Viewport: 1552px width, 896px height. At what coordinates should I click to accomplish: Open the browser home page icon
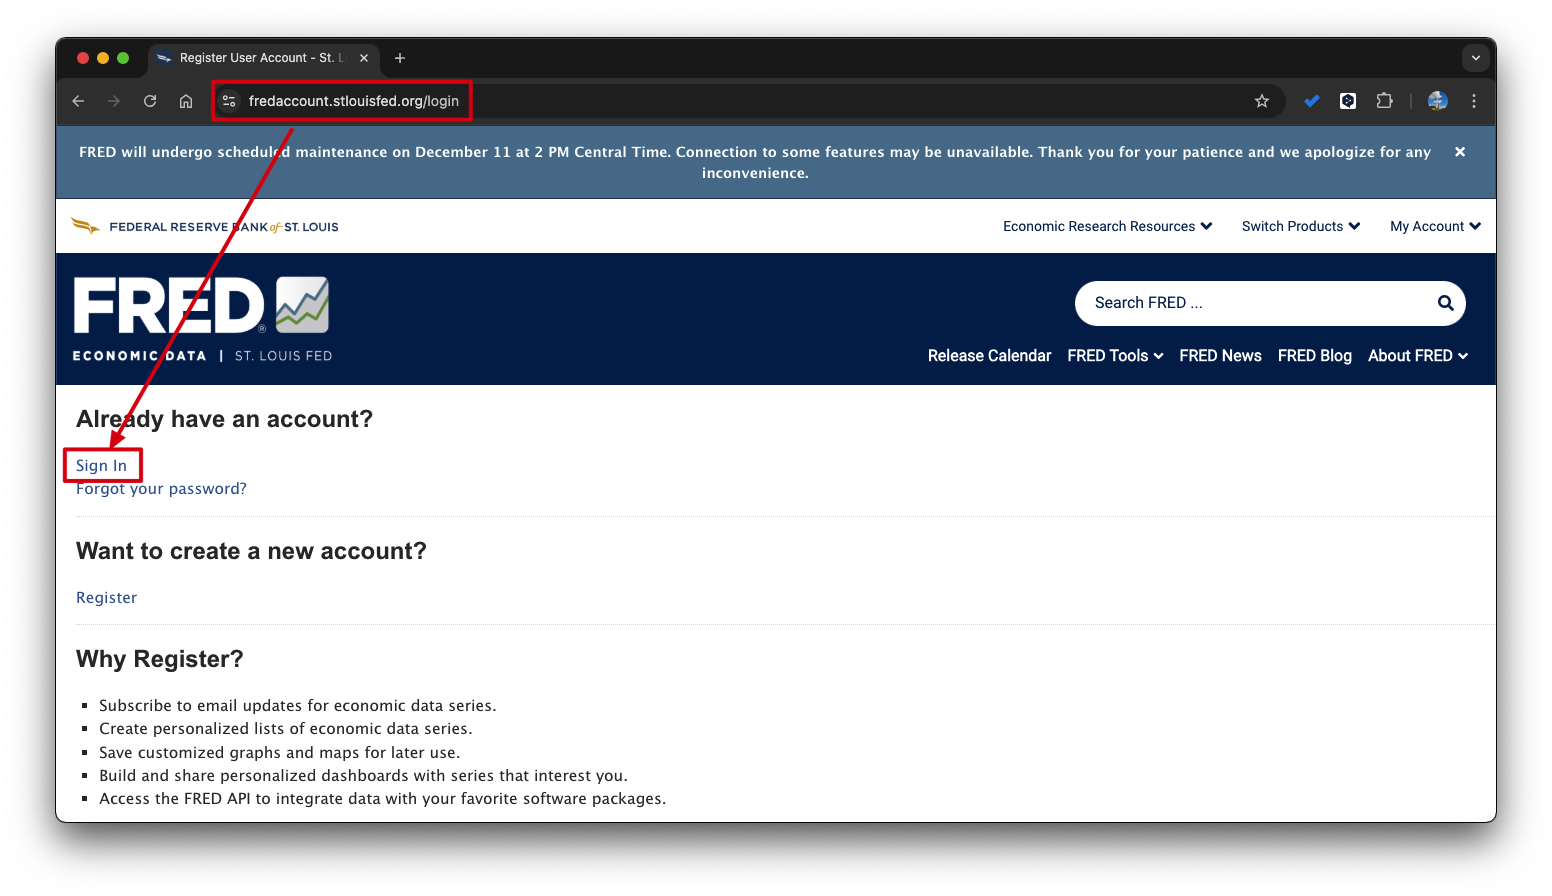[186, 101]
